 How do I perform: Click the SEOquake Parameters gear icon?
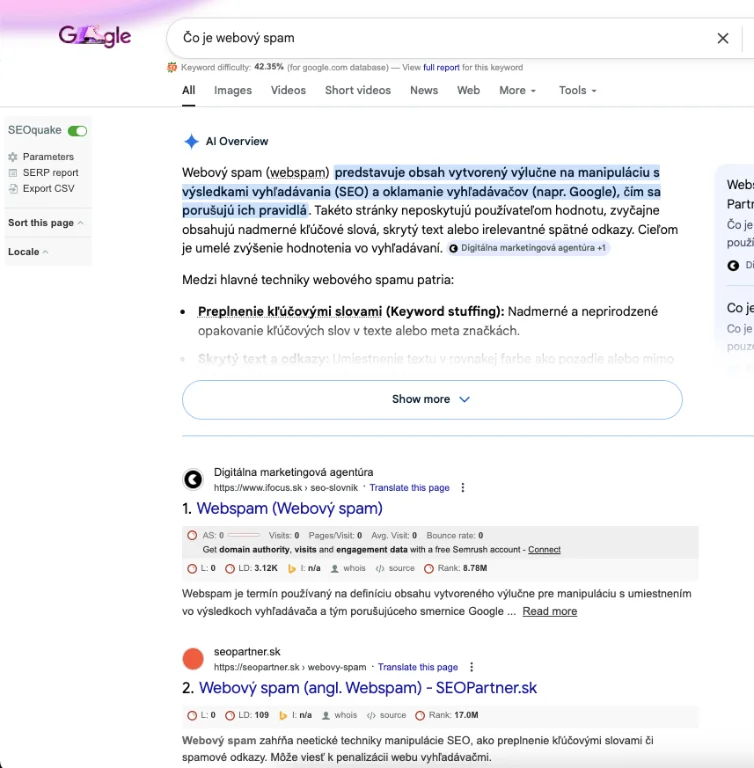click(x=13, y=157)
